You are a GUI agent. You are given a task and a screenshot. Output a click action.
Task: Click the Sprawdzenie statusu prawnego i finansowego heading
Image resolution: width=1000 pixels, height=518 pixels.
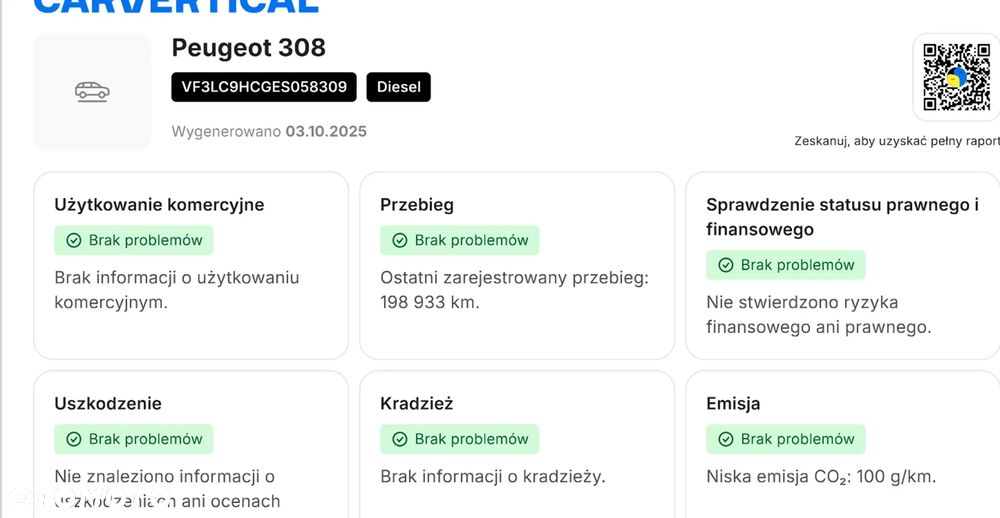click(842, 217)
